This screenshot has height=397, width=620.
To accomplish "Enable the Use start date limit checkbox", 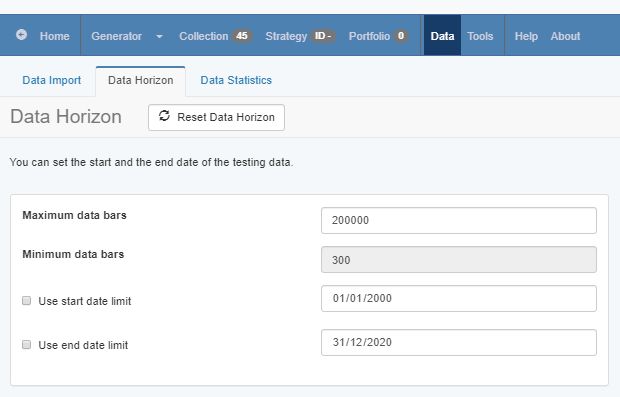I will click(26, 301).
